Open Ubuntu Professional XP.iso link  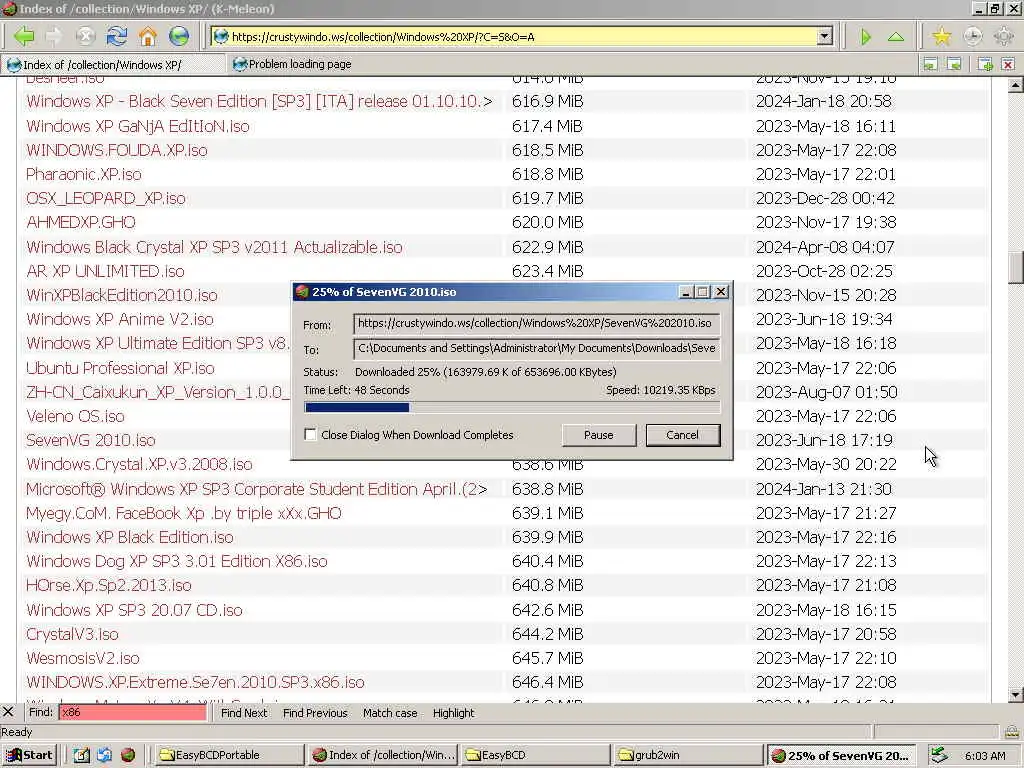[120, 368]
